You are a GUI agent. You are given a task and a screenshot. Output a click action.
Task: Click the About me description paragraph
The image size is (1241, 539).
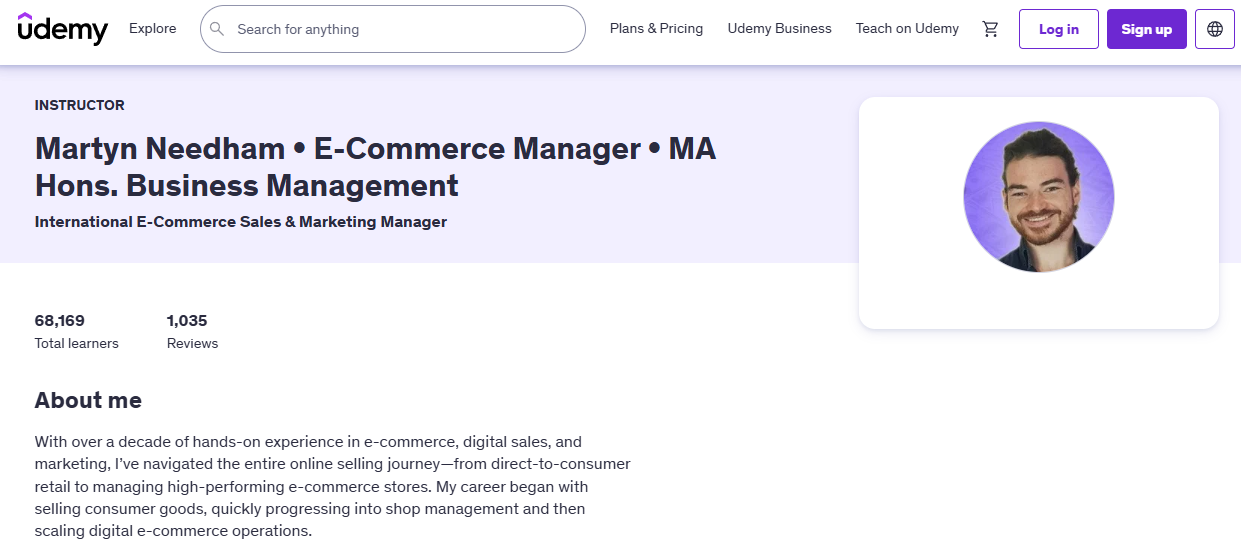333,486
